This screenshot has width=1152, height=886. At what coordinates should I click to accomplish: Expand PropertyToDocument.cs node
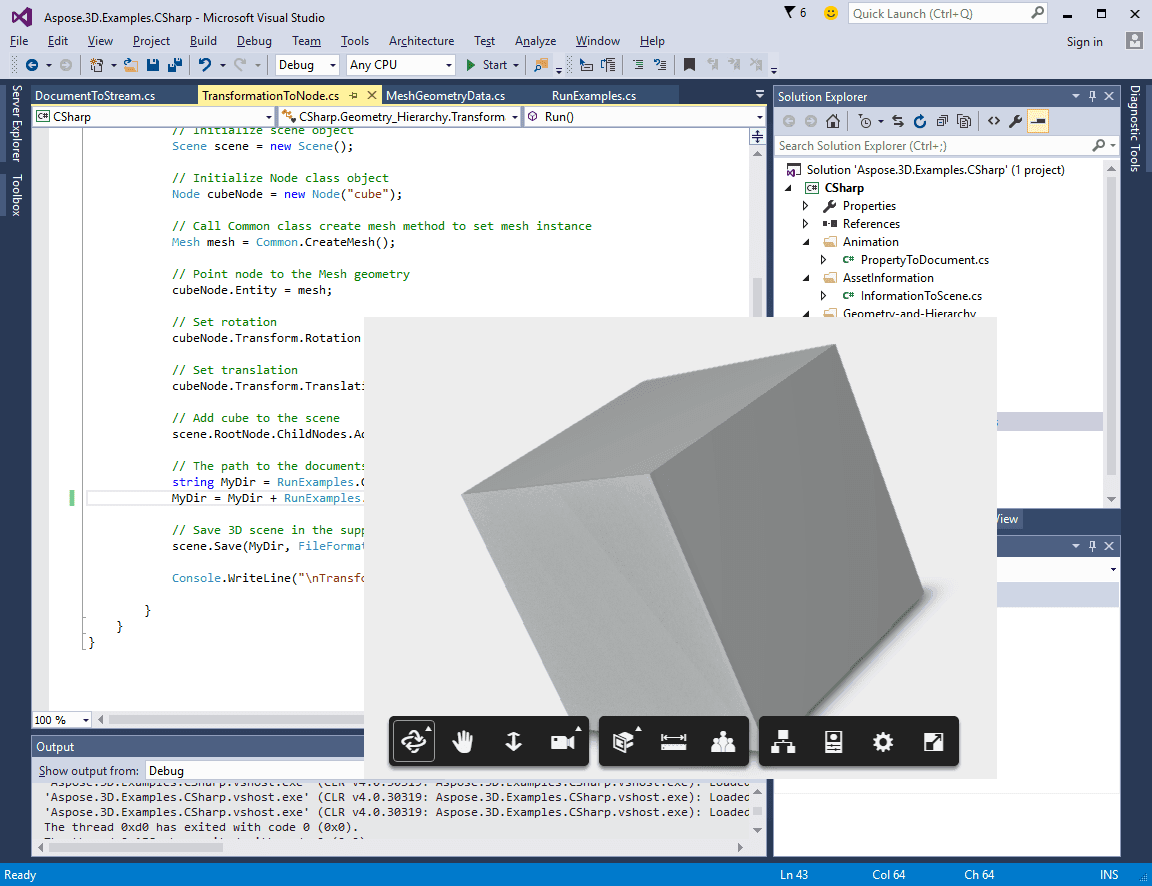(x=823, y=260)
